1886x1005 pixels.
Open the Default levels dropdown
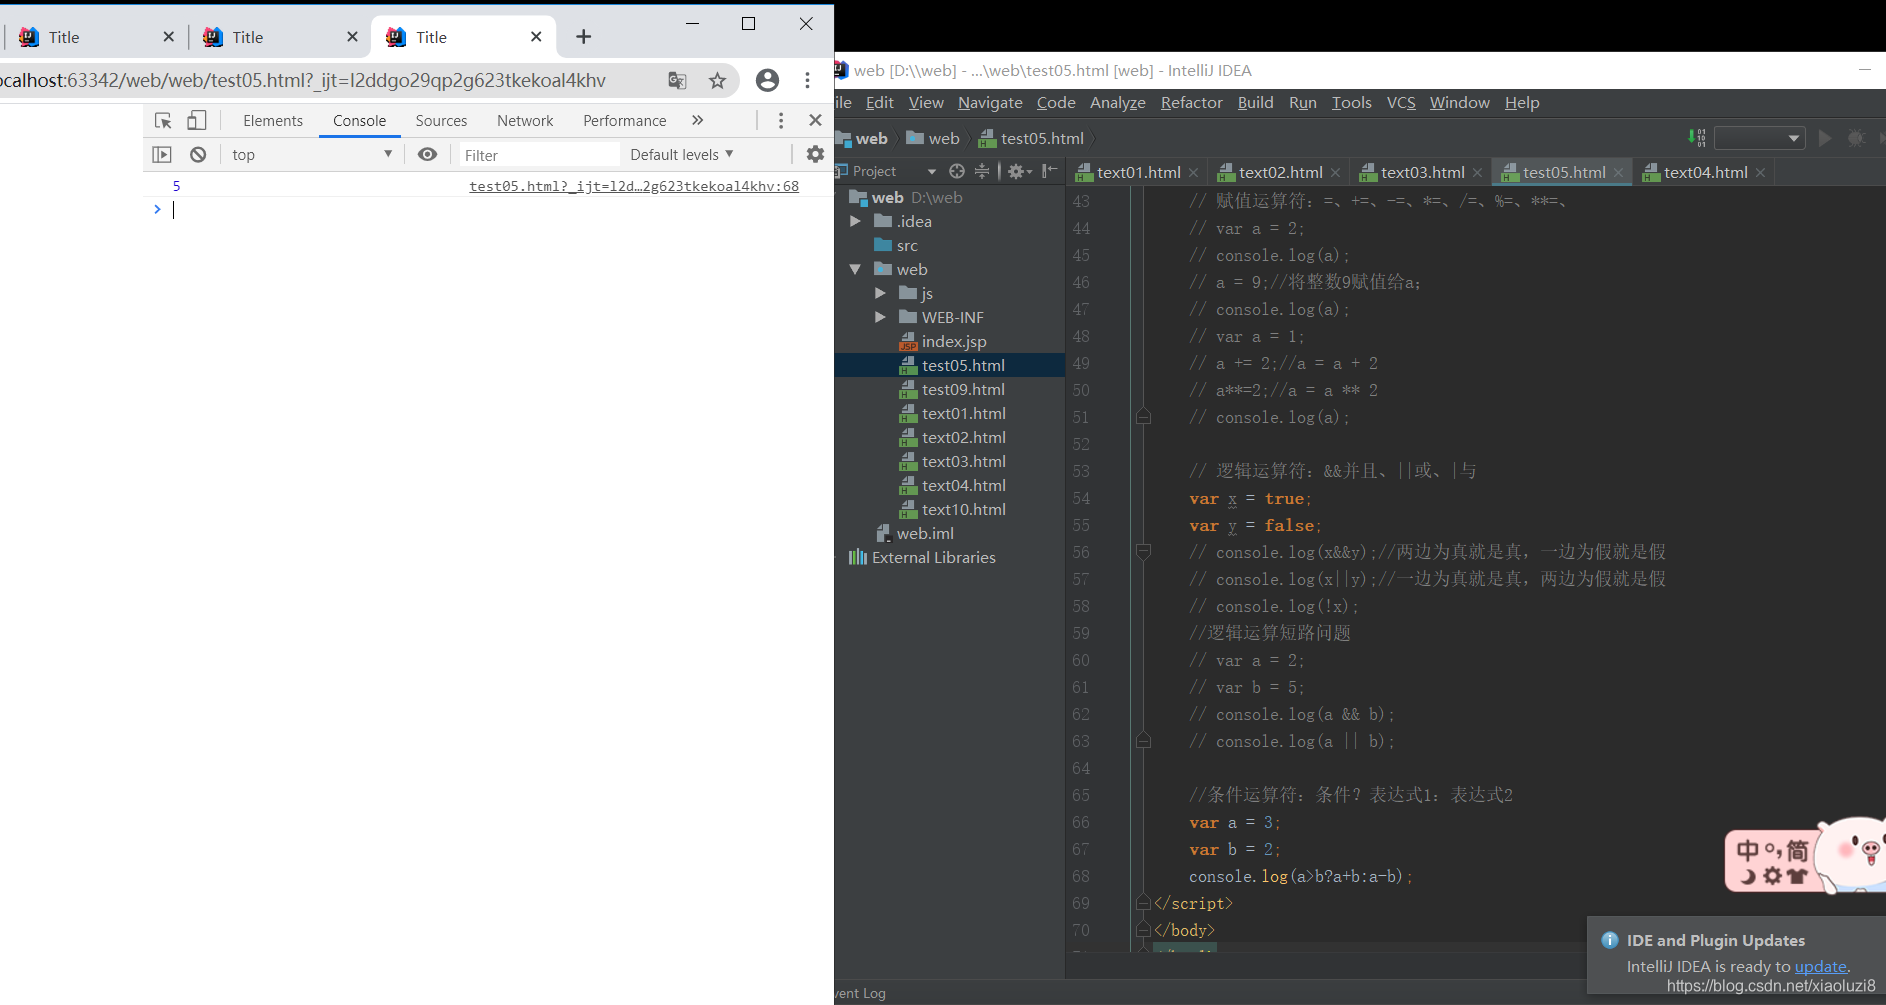(x=682, y=154)
